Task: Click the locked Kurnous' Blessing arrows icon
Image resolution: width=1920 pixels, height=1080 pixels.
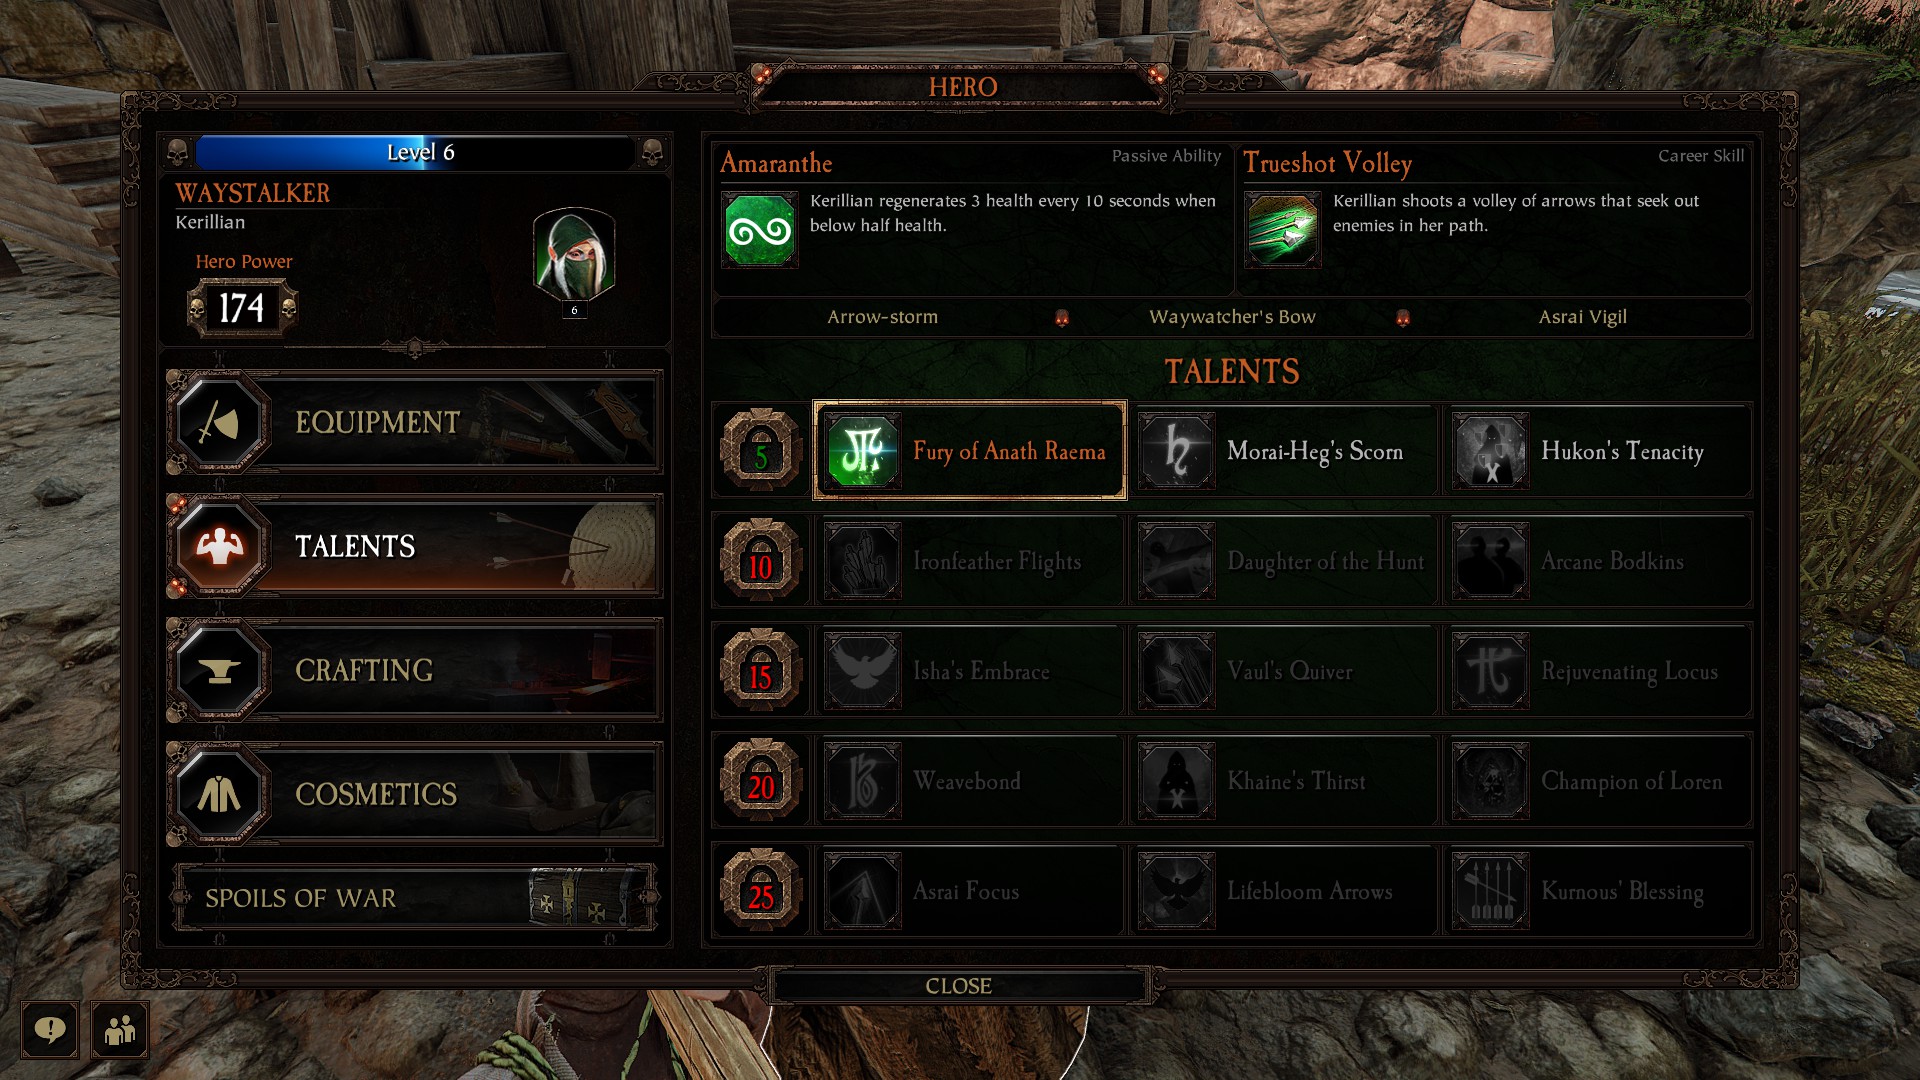Action: pos(1491,891)
